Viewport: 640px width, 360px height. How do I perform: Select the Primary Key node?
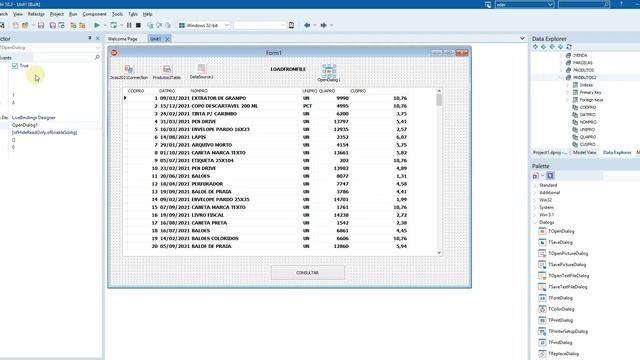pyautogui.click(x=590, y=93)
